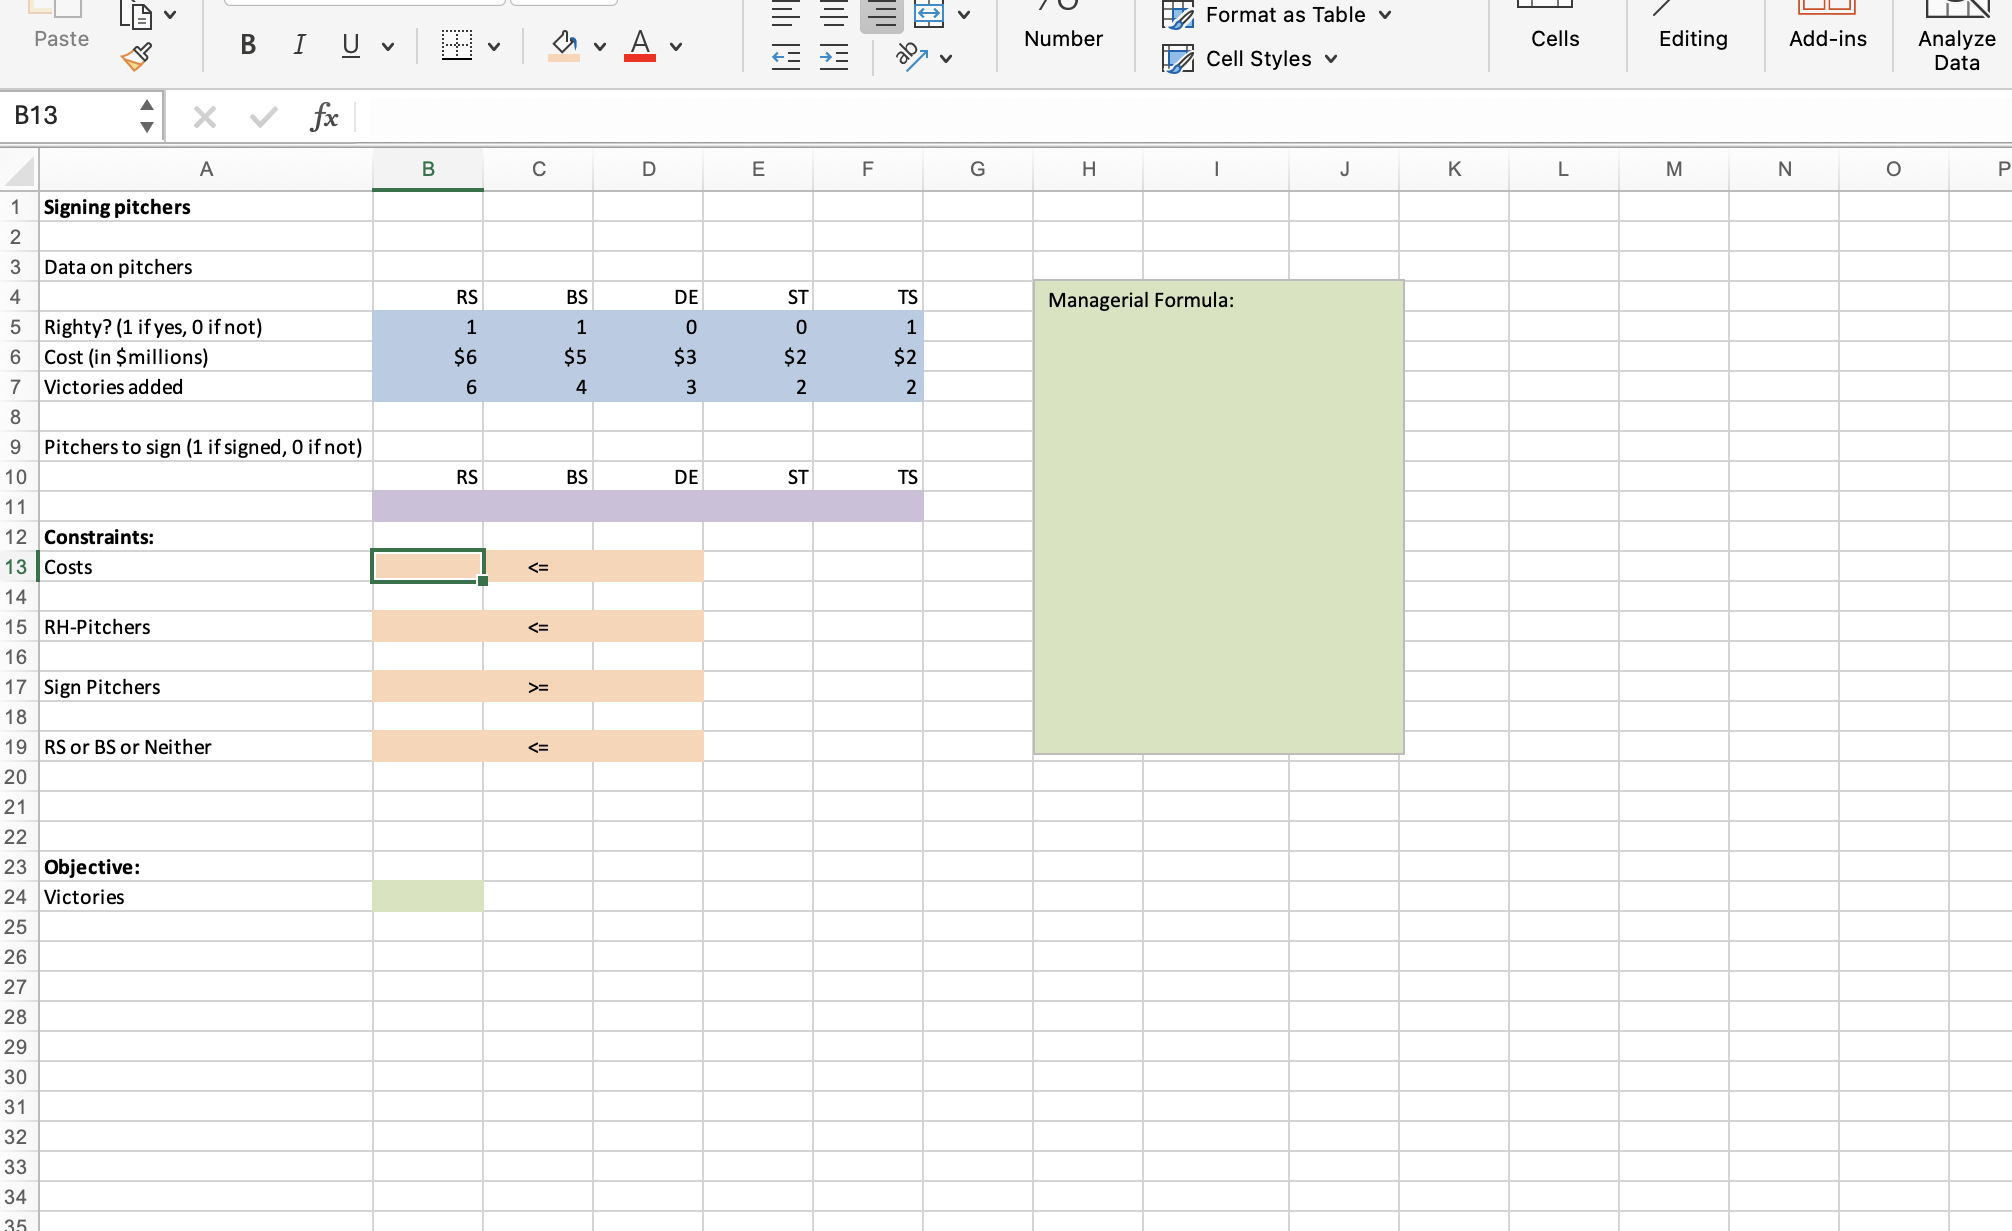
Task: Click the Merge and Center icon
Action: tap(929, 14)
